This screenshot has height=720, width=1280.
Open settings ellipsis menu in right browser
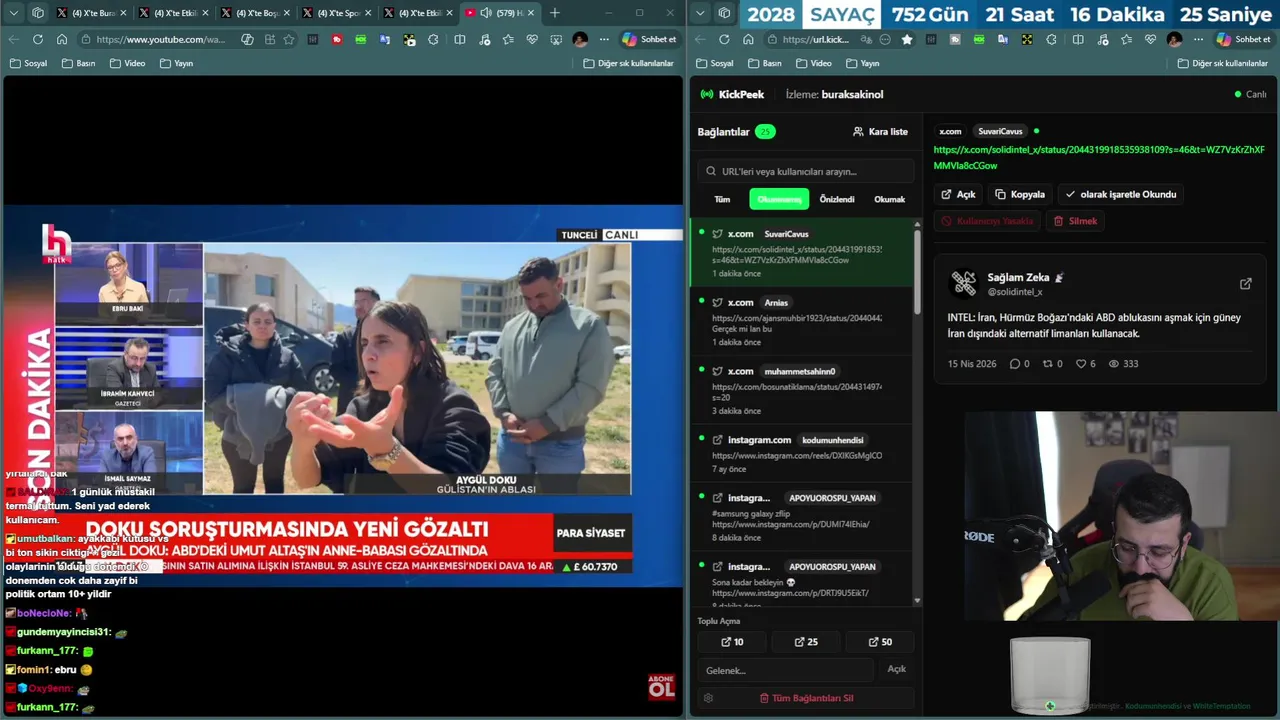click(x=1198, y=39)
